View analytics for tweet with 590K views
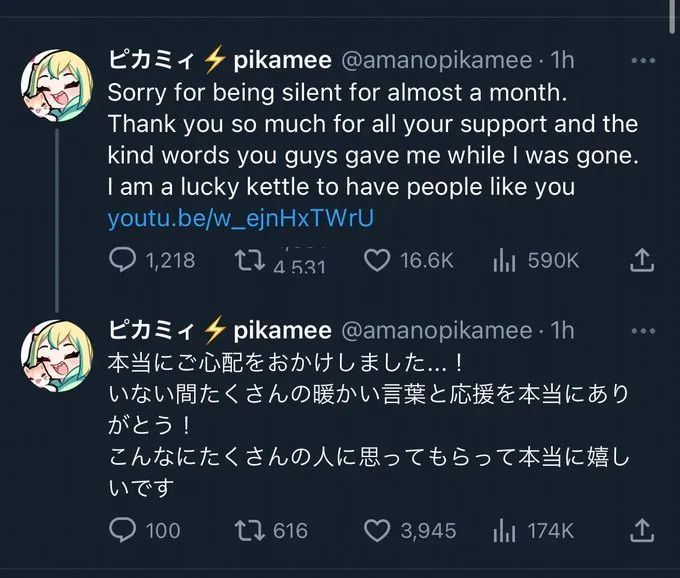The image size is (680, 578). (504, 261)
